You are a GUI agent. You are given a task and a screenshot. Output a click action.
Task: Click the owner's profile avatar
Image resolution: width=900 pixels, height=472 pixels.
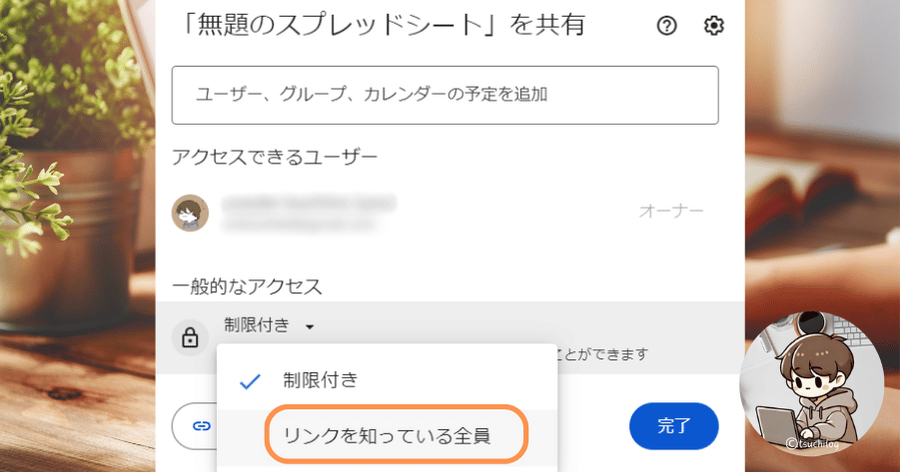(x=190, y=213)
